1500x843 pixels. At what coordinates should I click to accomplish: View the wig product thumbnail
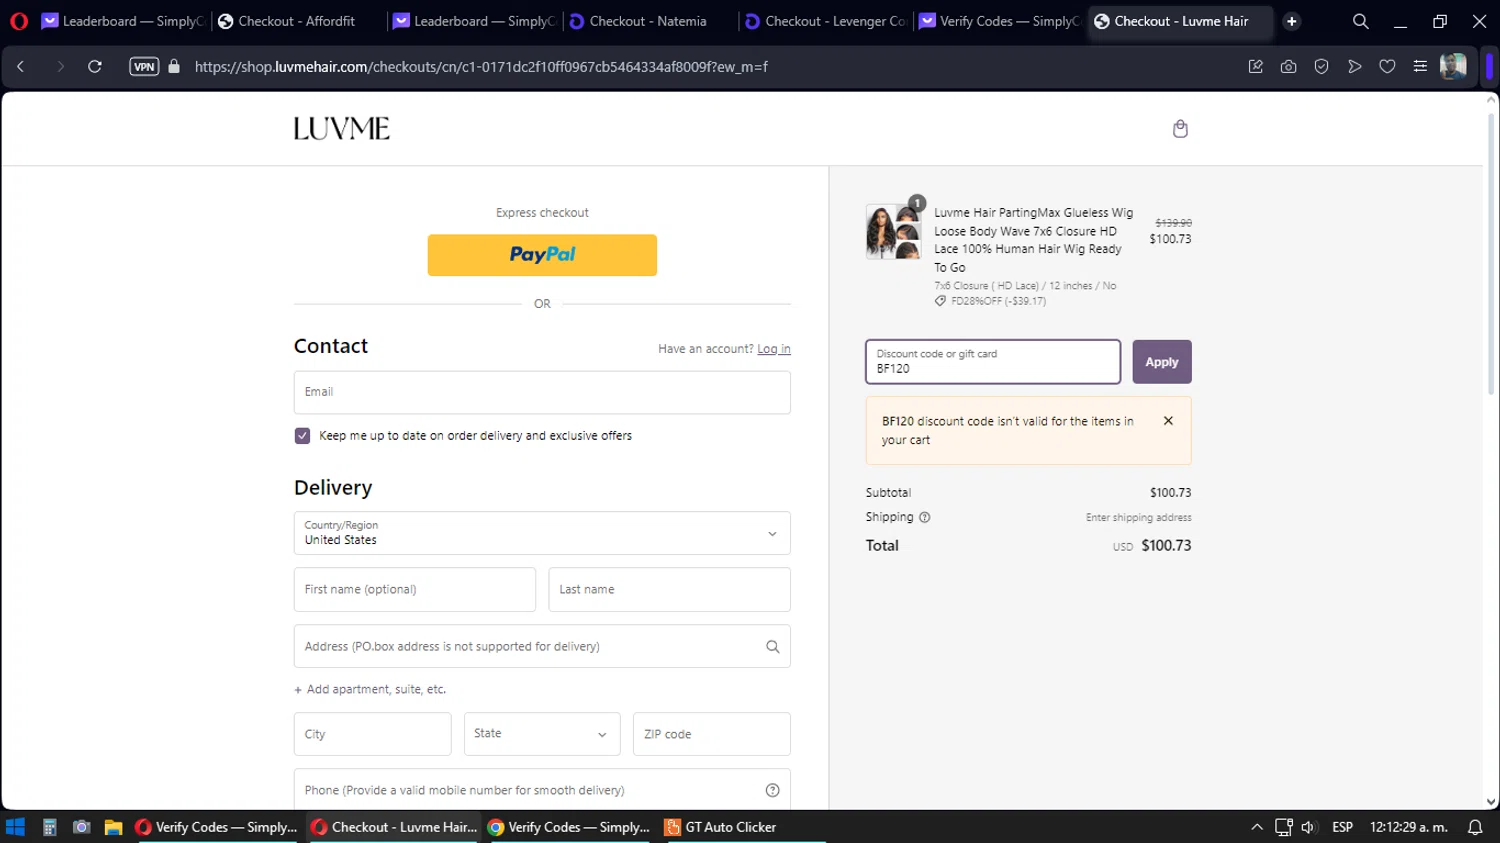coord(894,232)
